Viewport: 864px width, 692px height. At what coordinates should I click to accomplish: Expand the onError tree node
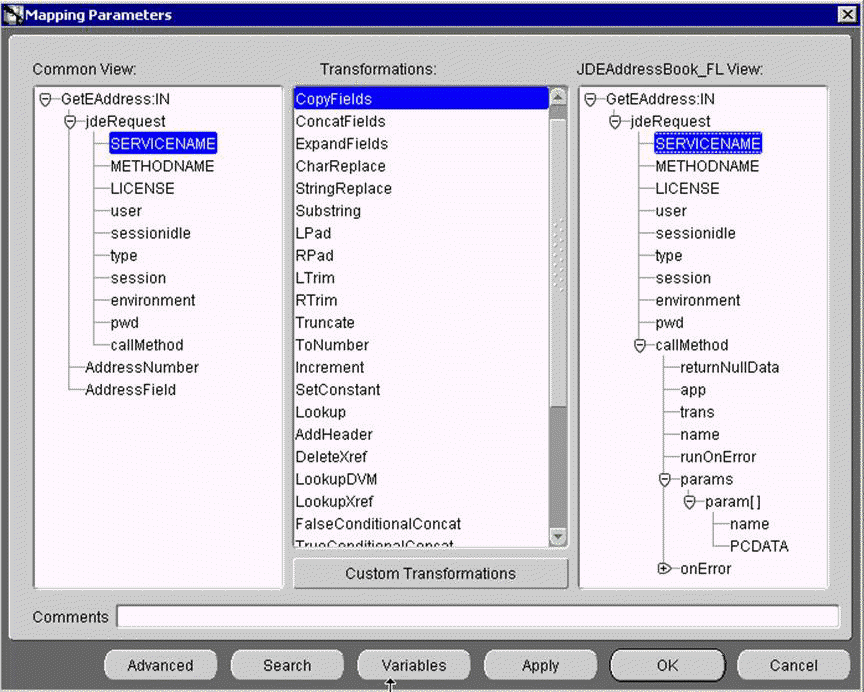click(665, 569)
